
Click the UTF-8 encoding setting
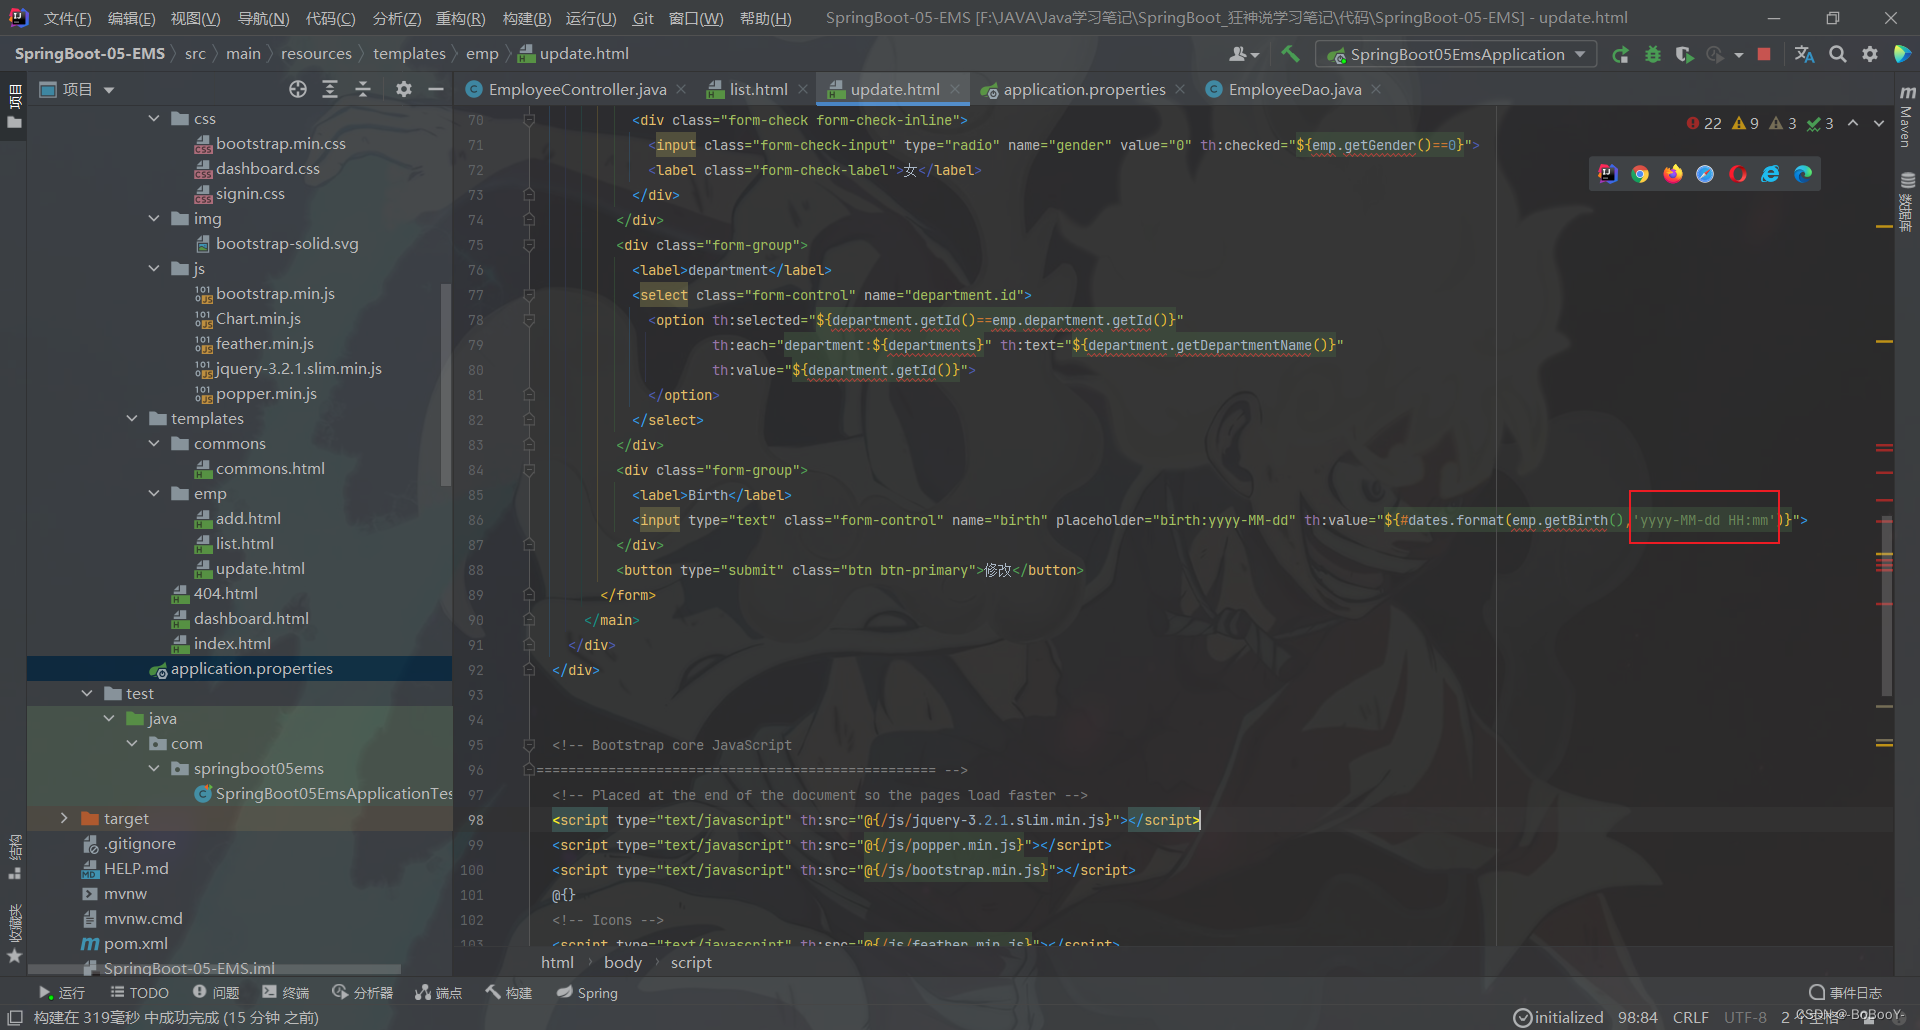click(1745, 1017)
